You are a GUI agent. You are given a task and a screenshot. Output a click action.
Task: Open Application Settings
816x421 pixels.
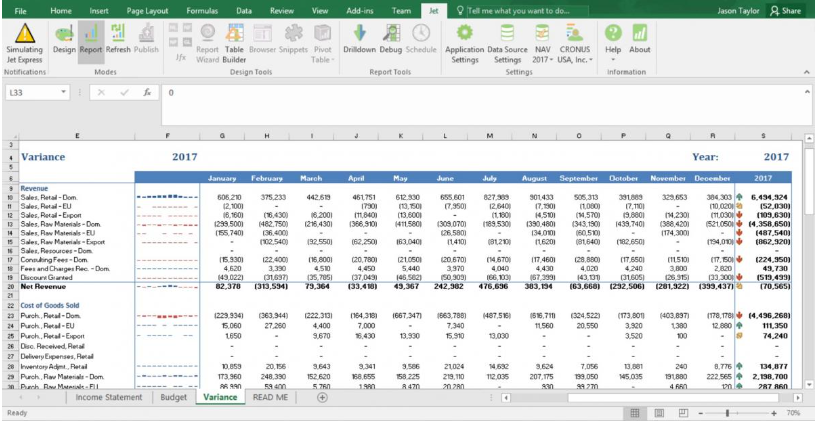click(x=464, y=44)
